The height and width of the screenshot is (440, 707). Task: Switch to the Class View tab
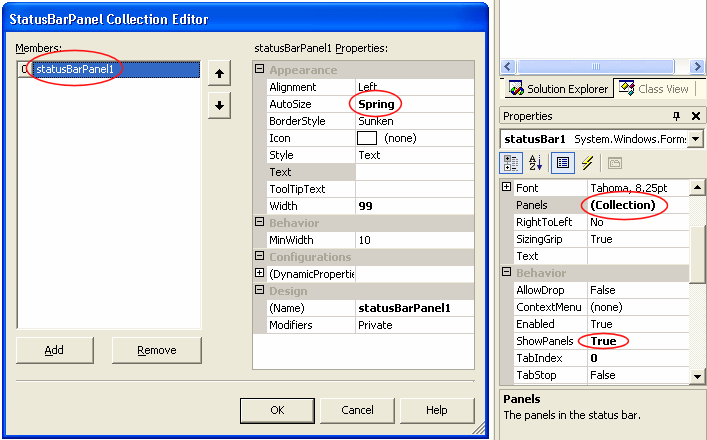654,89
